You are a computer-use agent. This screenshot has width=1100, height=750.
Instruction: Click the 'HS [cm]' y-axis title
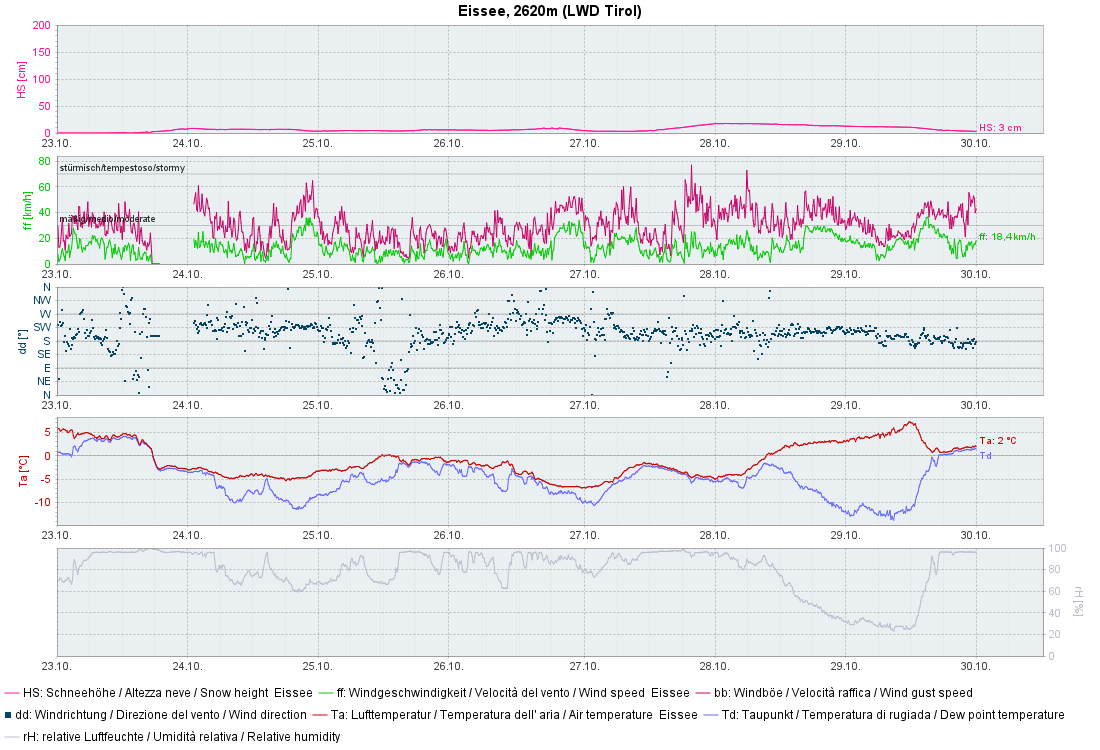[x=22, y=78]
